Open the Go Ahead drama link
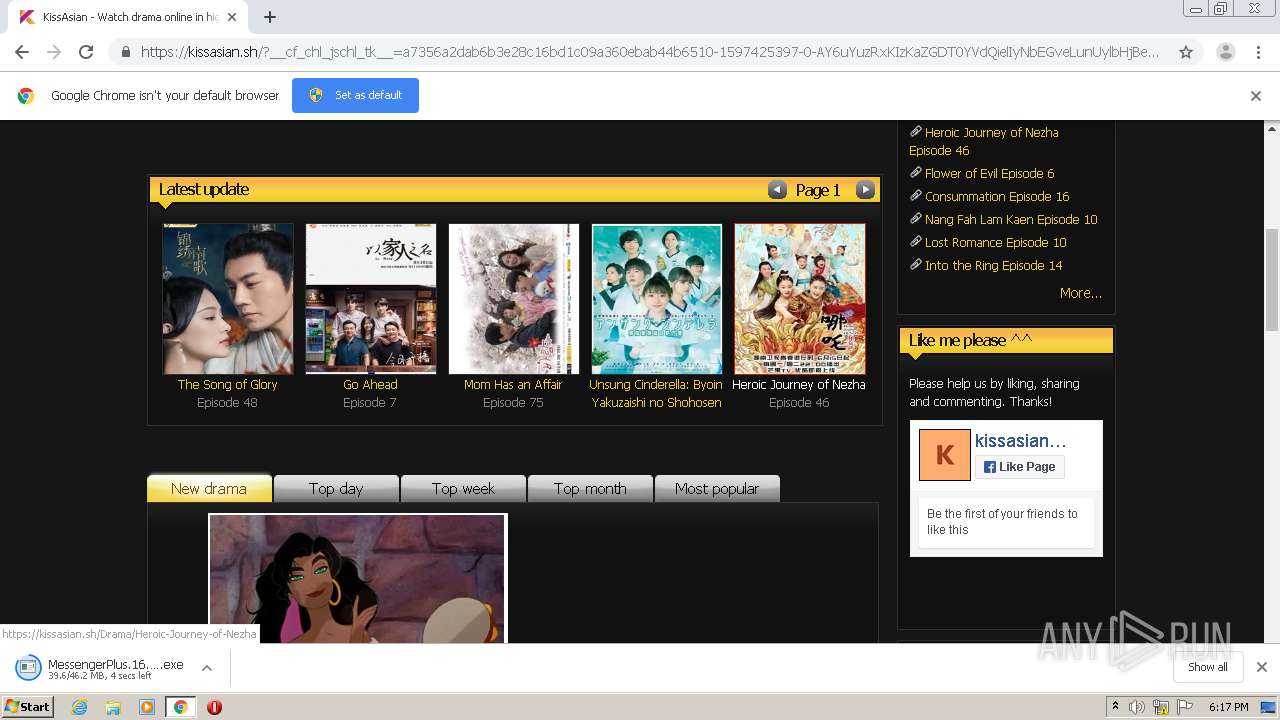The width and height of the screenshot is (1280, 720). 370,384
